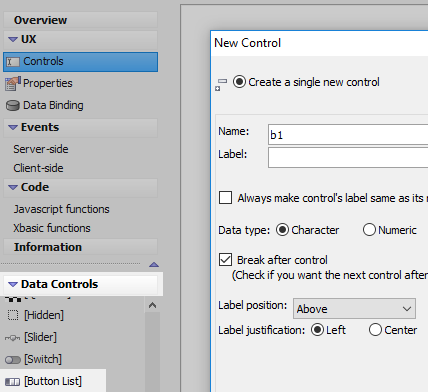The width and height of the screenshot is (428, 392).
Task: Select the [Hidden] control entry
Action: [x=43, y=315]
